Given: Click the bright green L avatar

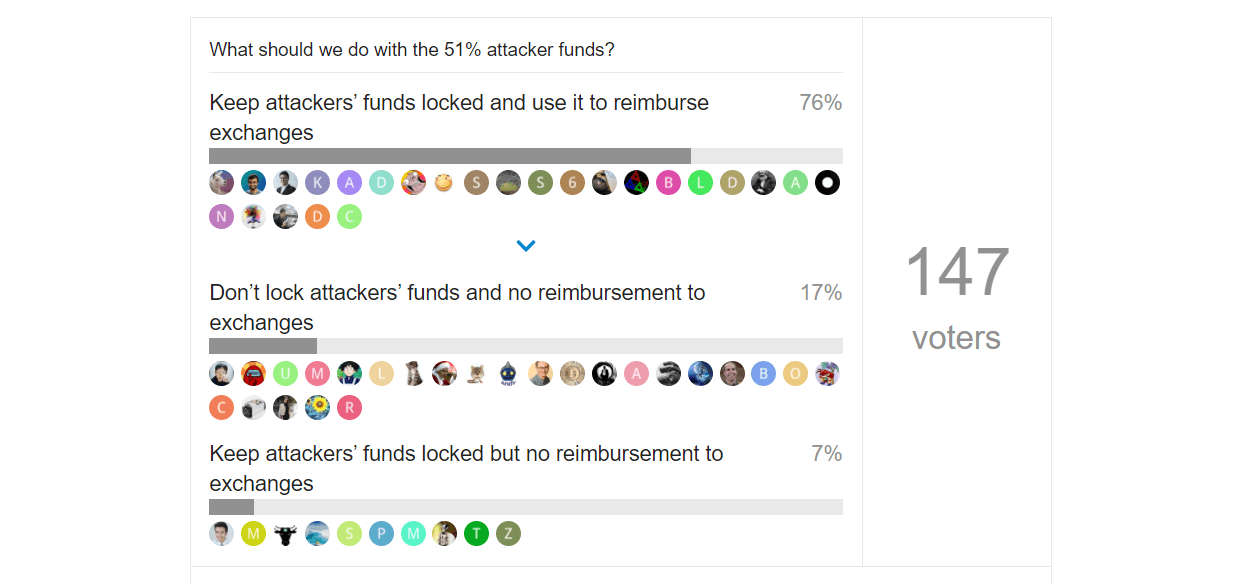Looking at the screenshot, I should (x=700, y=182).
